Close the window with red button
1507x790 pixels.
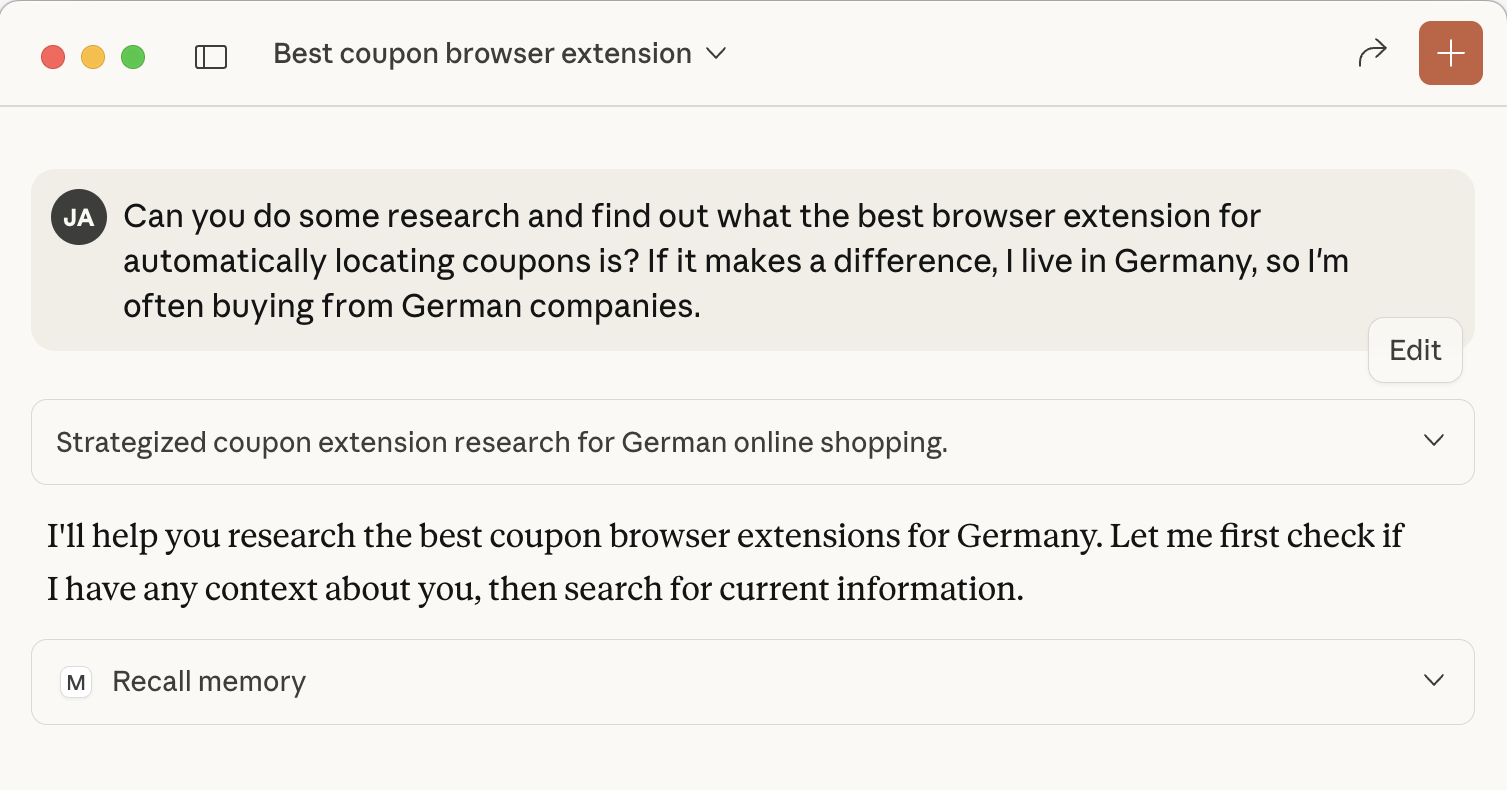[53, 57]
